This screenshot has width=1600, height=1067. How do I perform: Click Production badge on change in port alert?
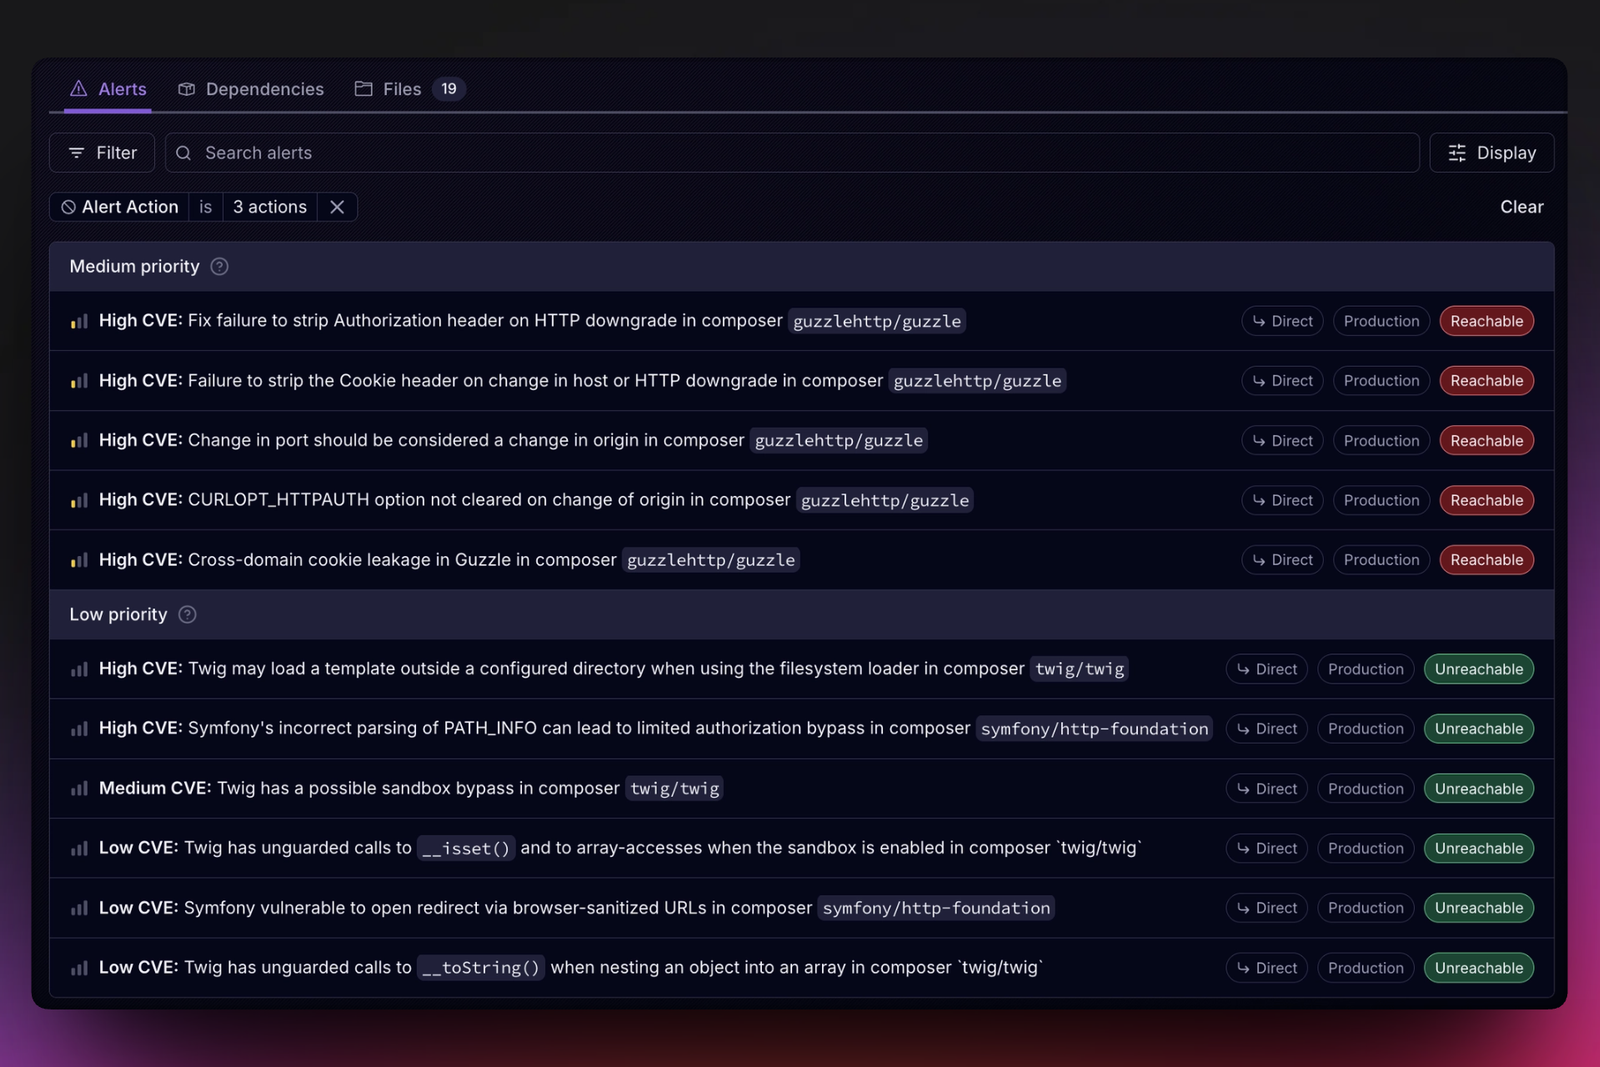[1381, 441]
